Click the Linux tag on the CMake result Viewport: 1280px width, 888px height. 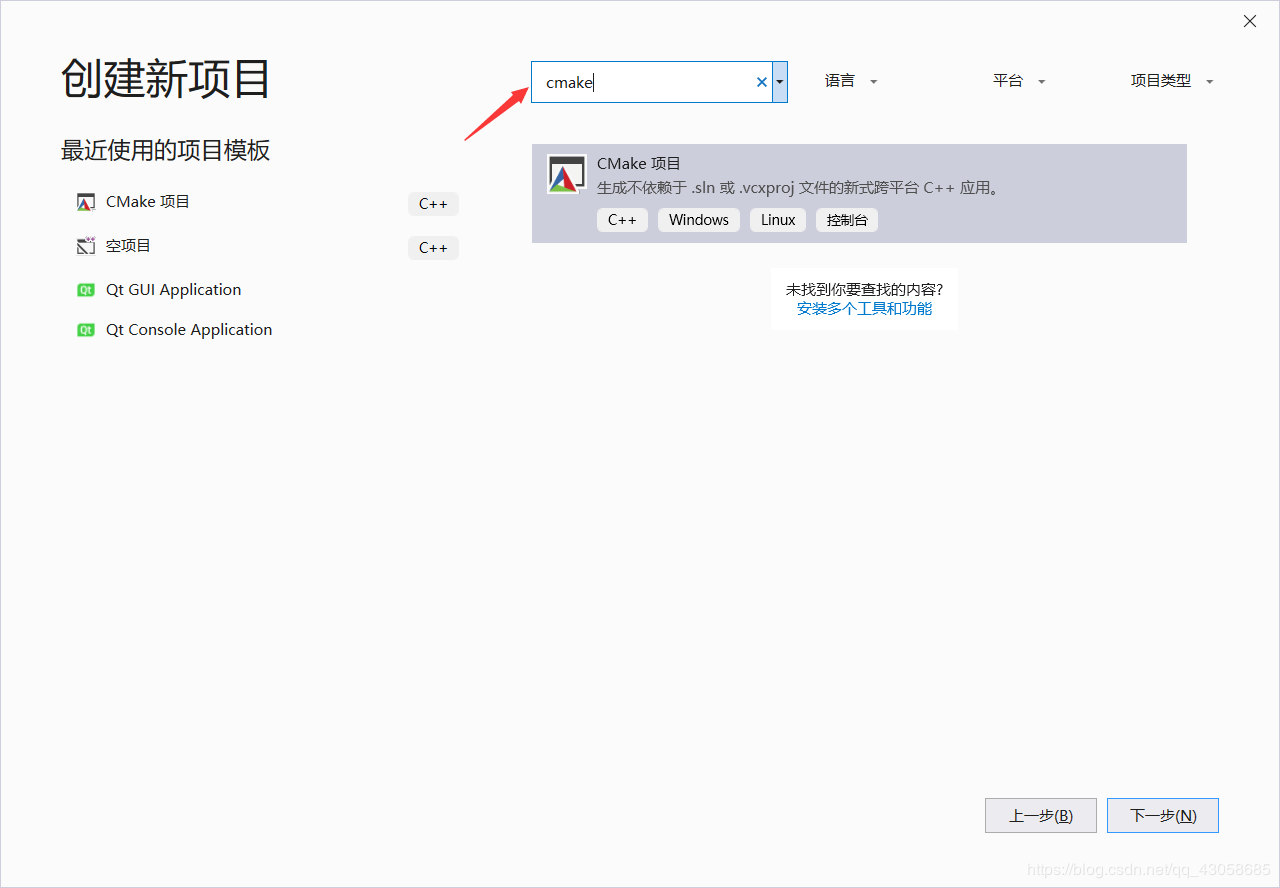pos(777,219)
